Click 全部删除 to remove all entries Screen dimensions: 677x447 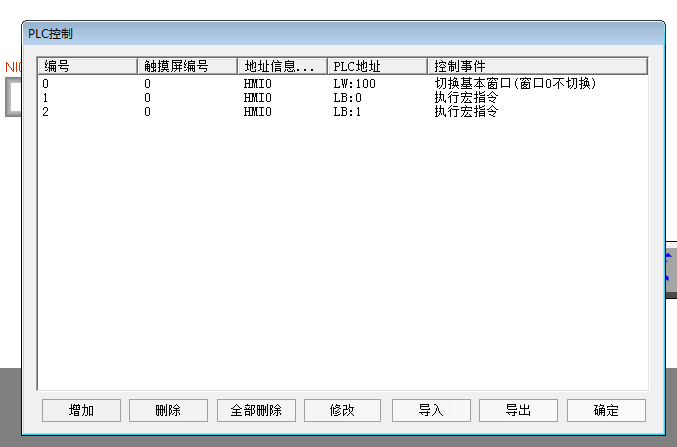click(x=256, y=410)
